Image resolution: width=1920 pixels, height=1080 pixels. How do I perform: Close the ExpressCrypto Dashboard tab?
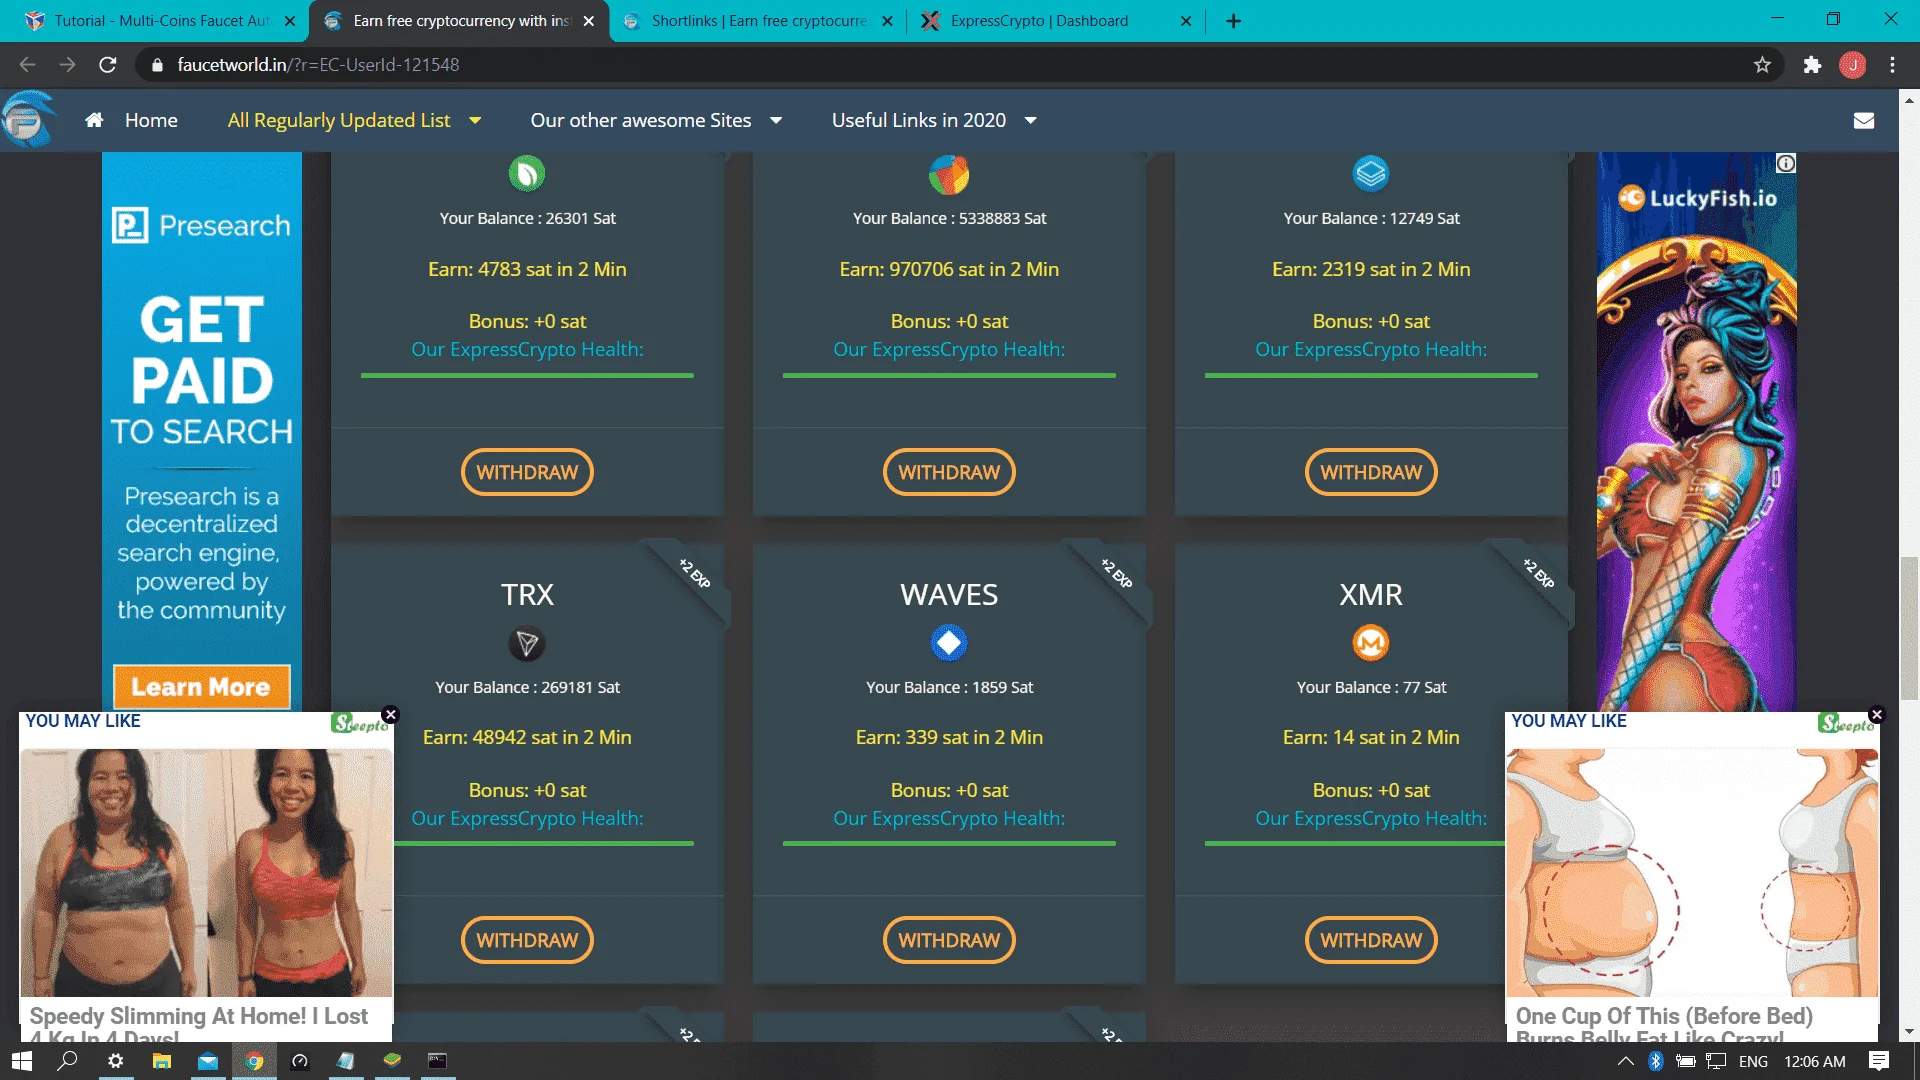[x=1186, y=21]
